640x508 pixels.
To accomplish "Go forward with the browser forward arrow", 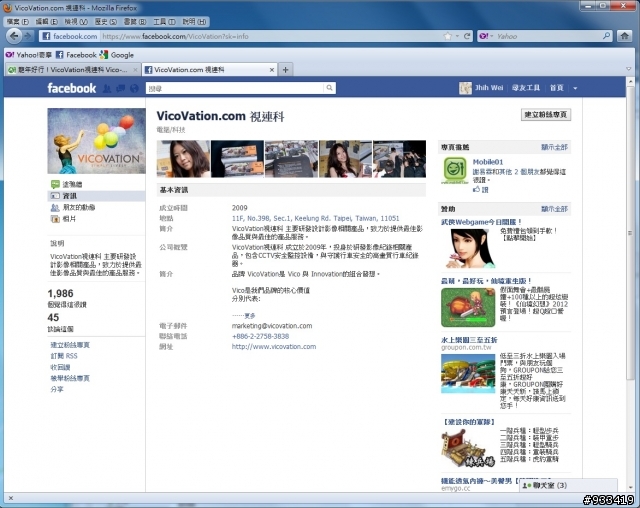I will pyautogui.click(x=28, y=36).
